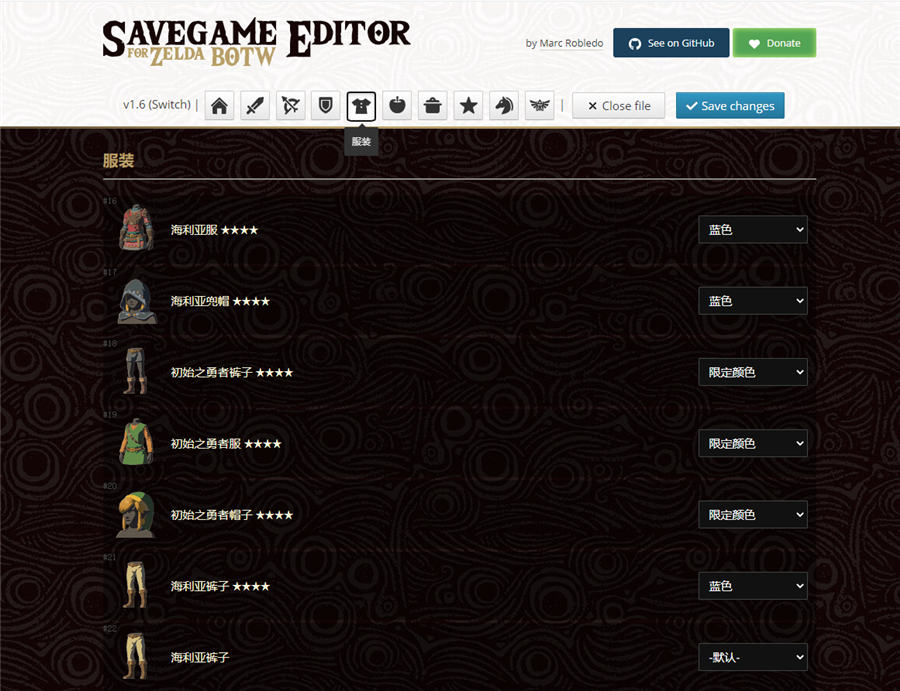Click the Donate button

774,43
